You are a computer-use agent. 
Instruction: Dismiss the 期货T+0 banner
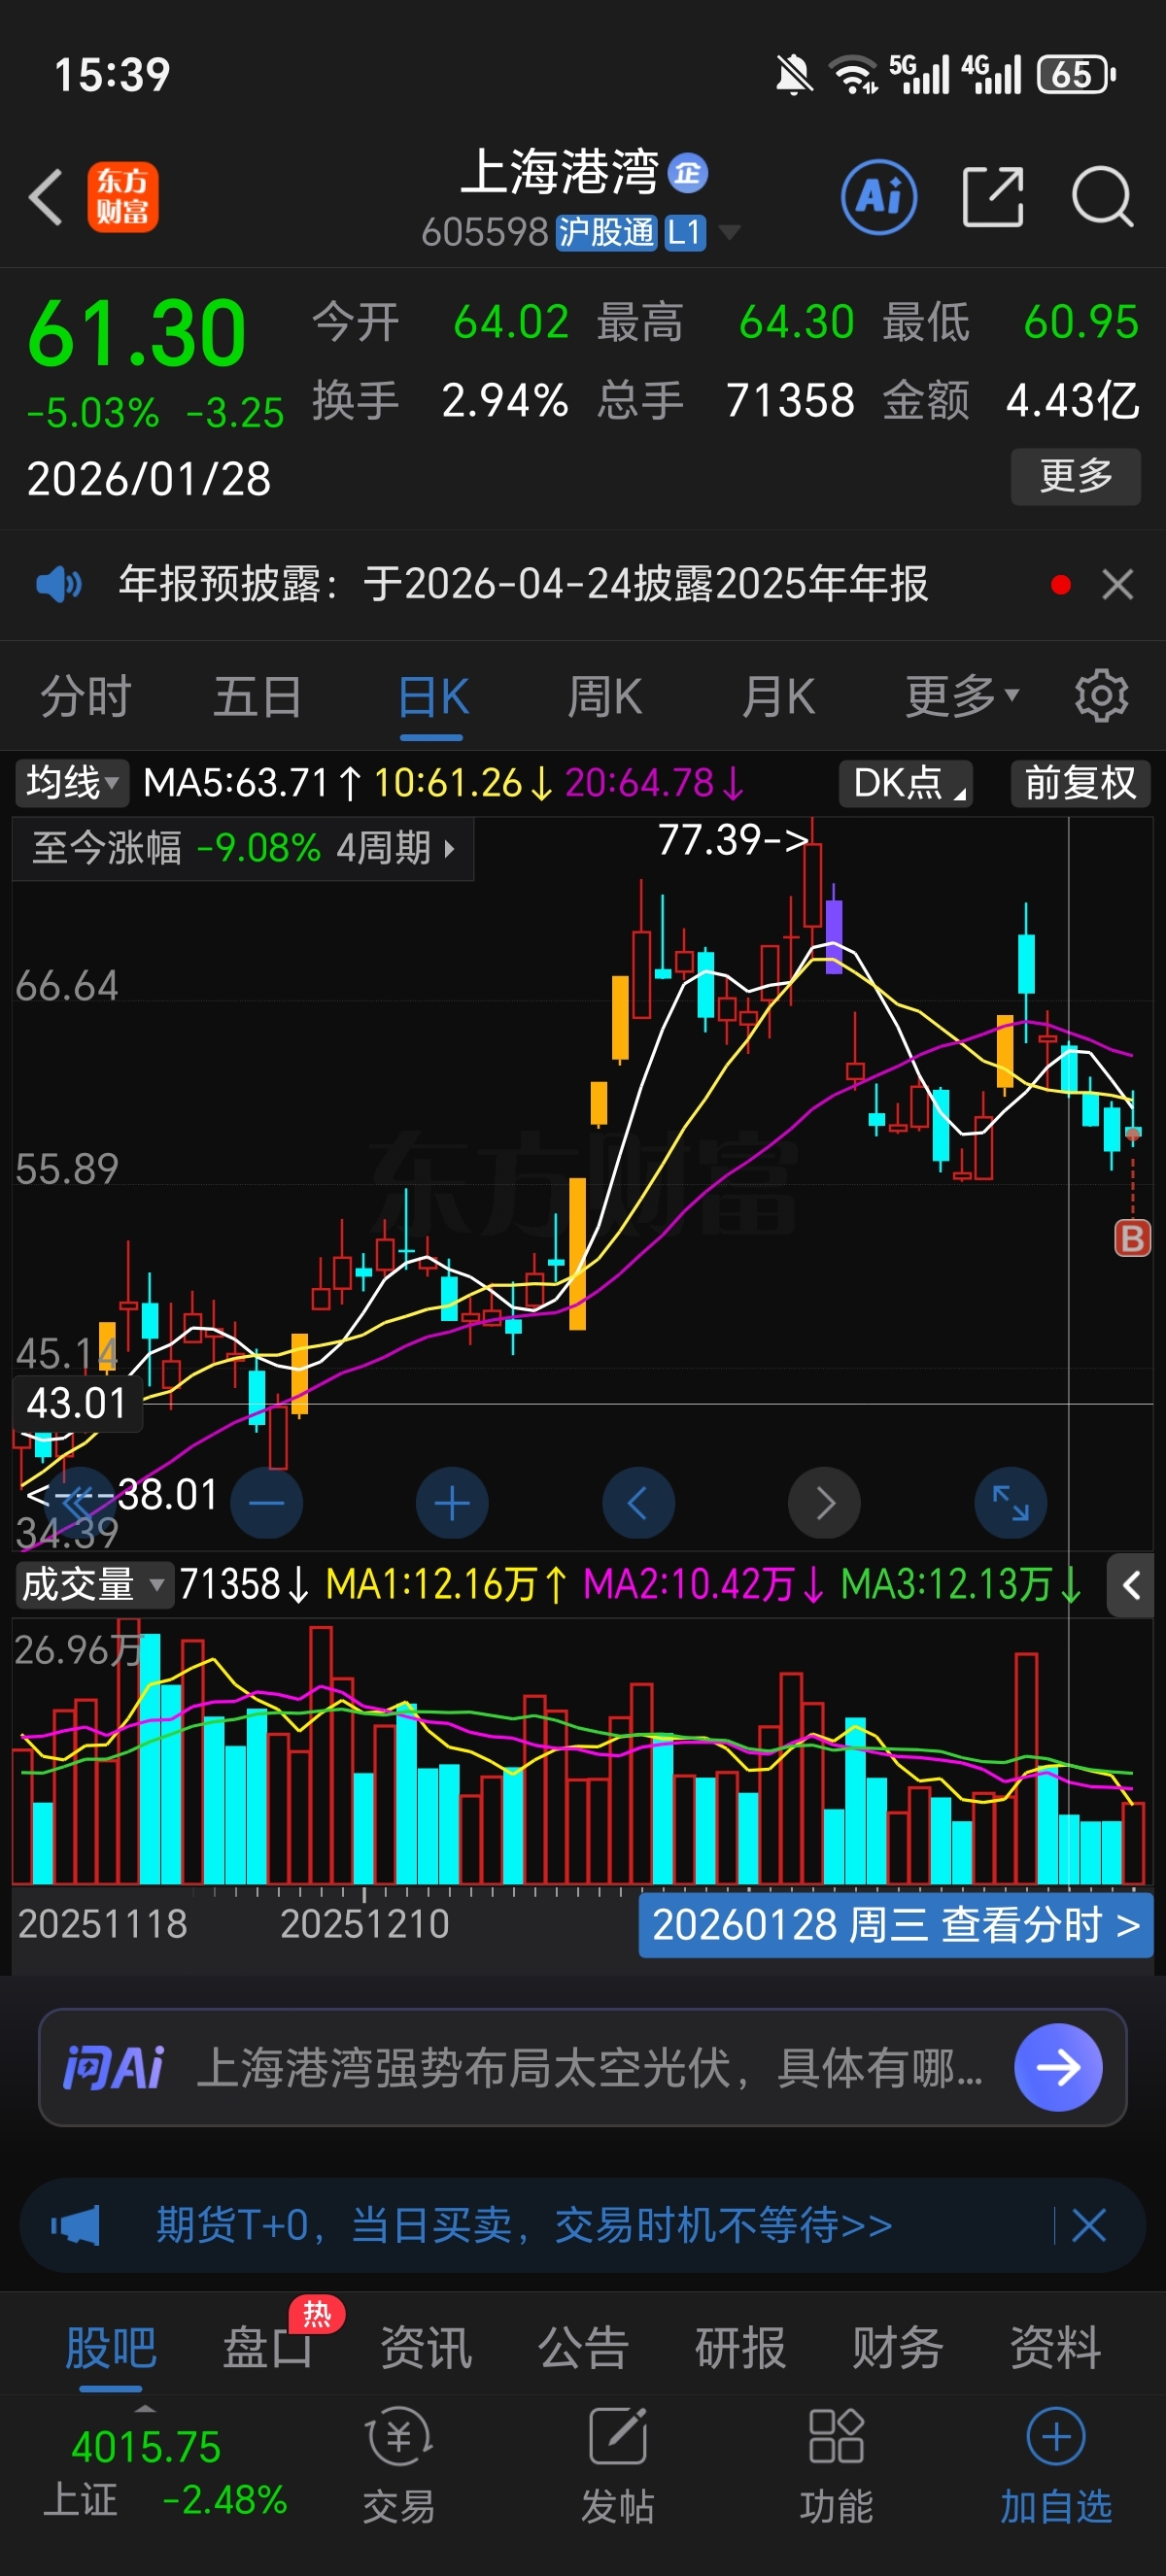click(1088, 2225)
